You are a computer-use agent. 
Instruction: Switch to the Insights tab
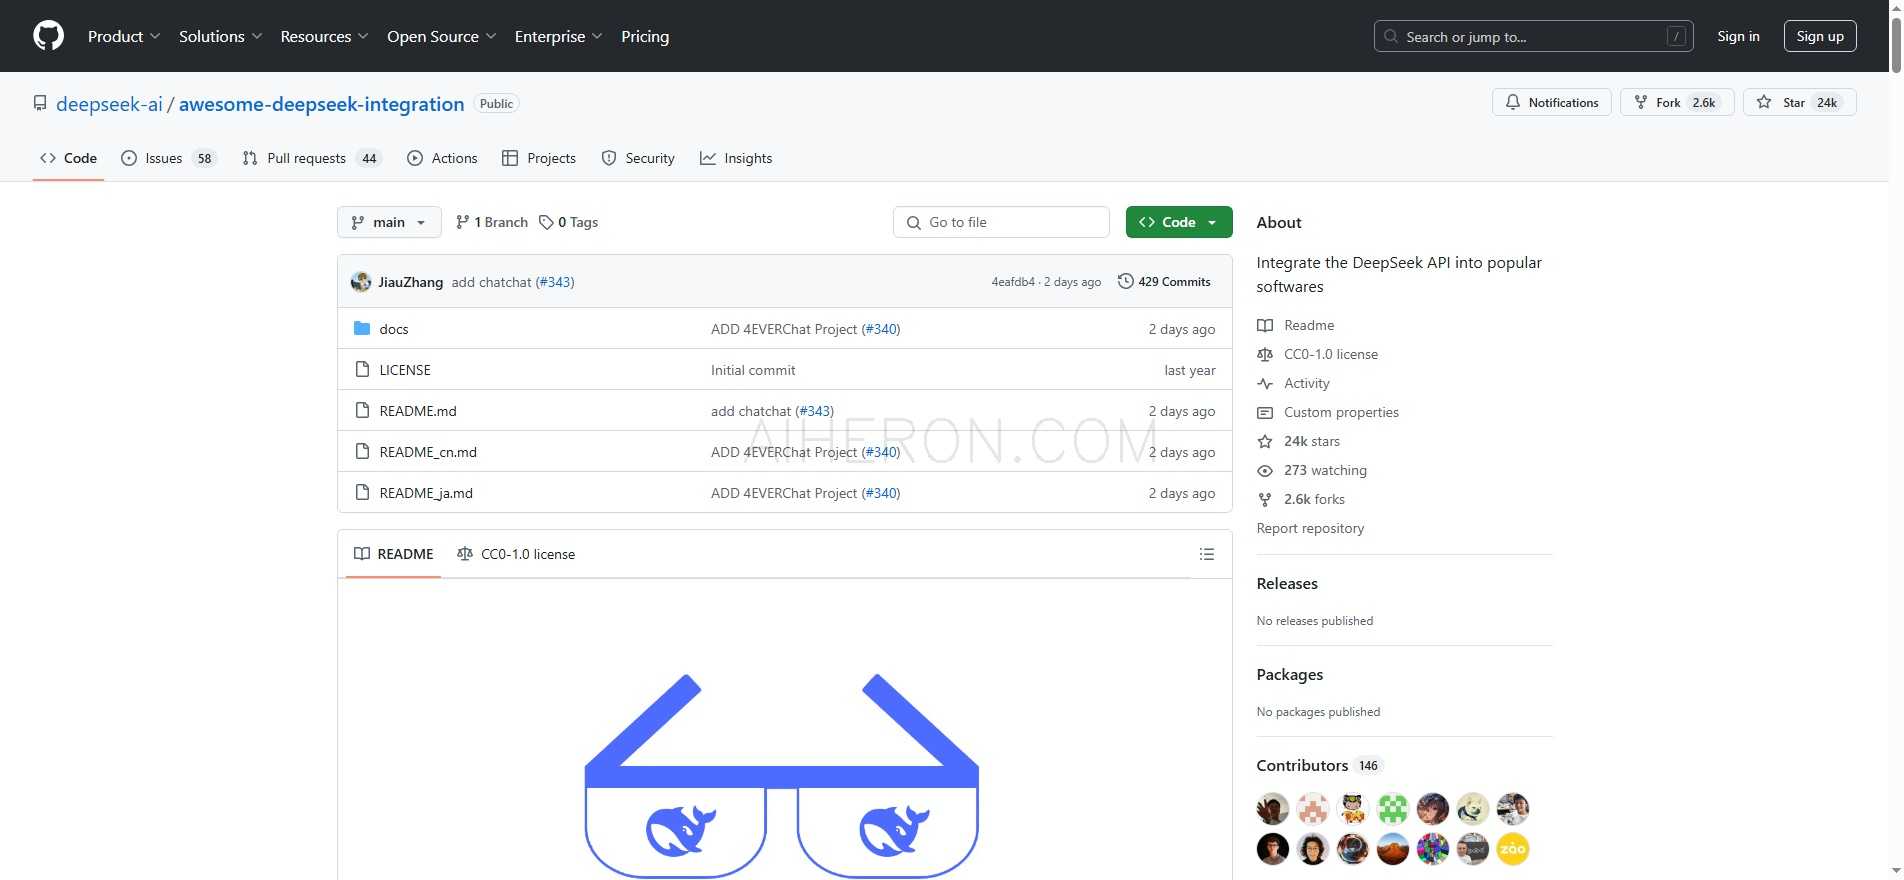pos(736,158)
